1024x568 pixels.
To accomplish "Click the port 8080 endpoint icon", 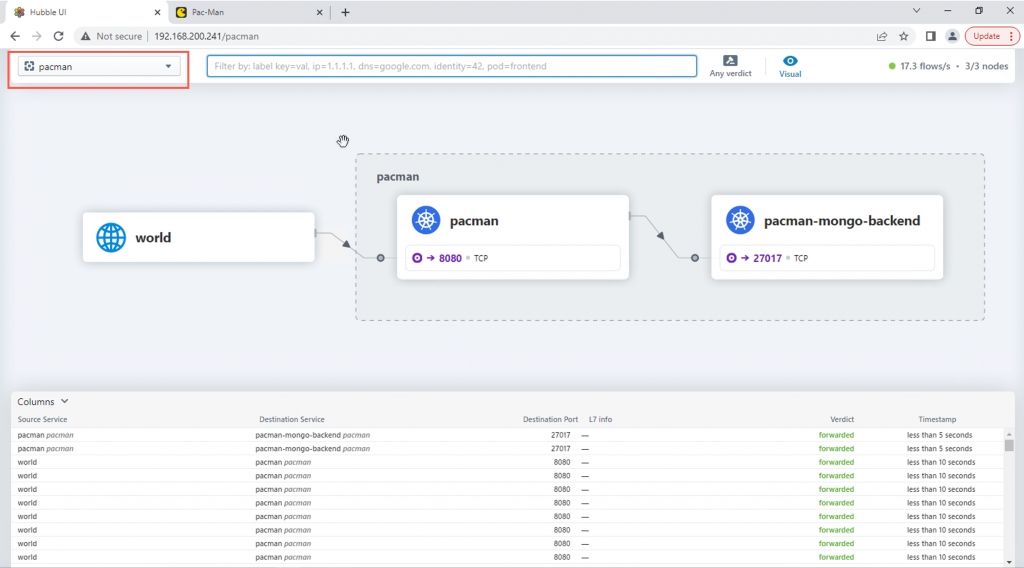I will (417, 258).
